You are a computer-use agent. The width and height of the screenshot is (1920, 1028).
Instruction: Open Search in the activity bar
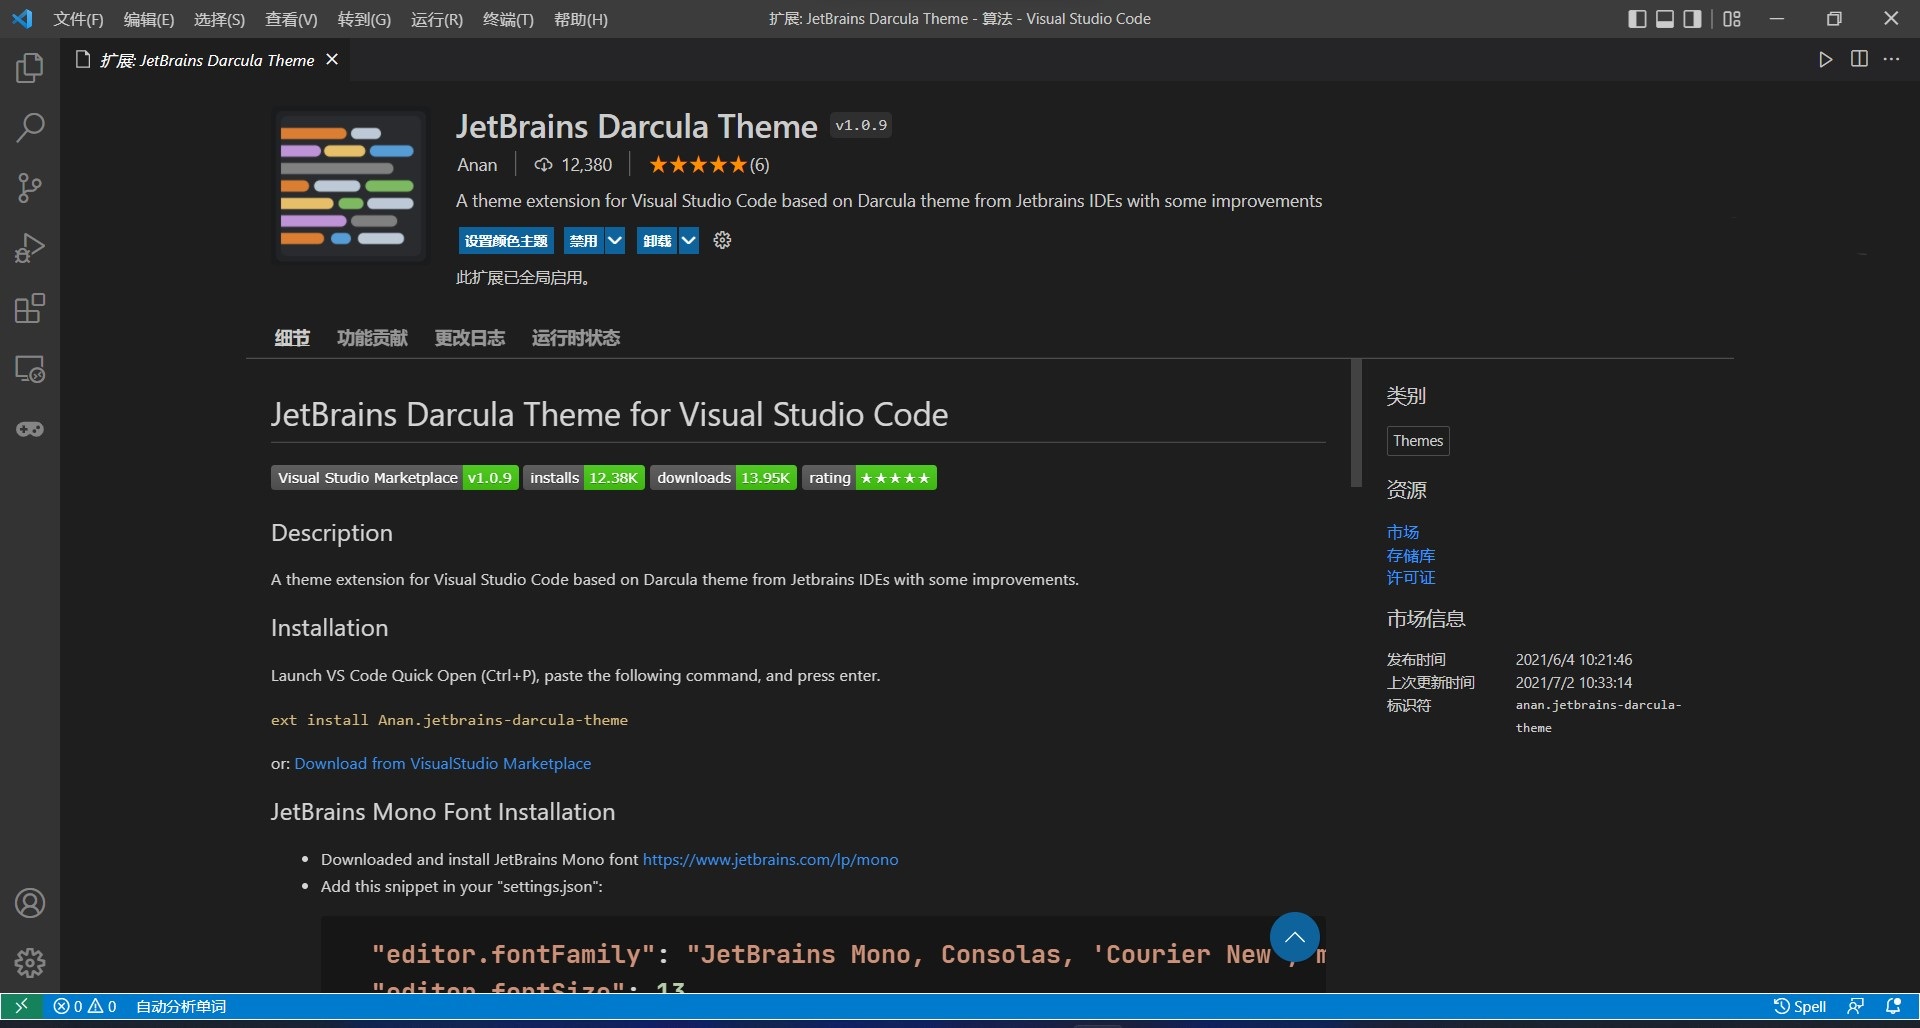(x=29, y=128)
